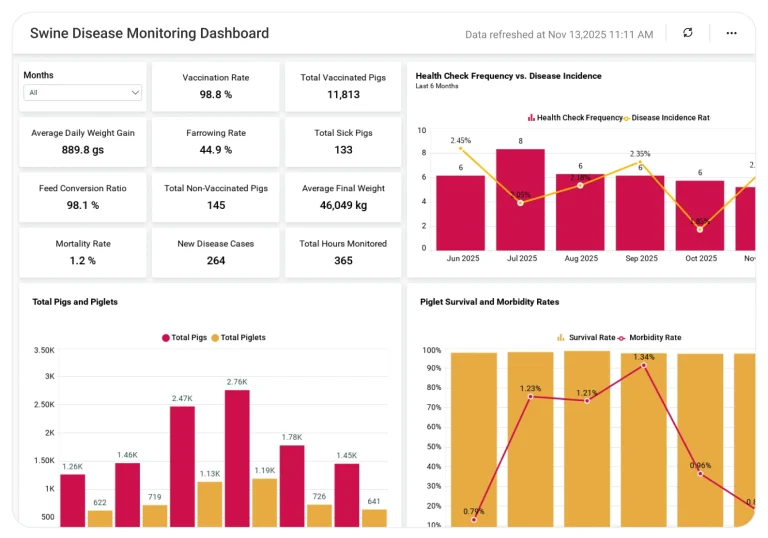Image resolution: width=768 pixels, height=538 pixels.
Task: Click the Swine Disease Monitoring Dashboard title
Action: coord(149,33)
